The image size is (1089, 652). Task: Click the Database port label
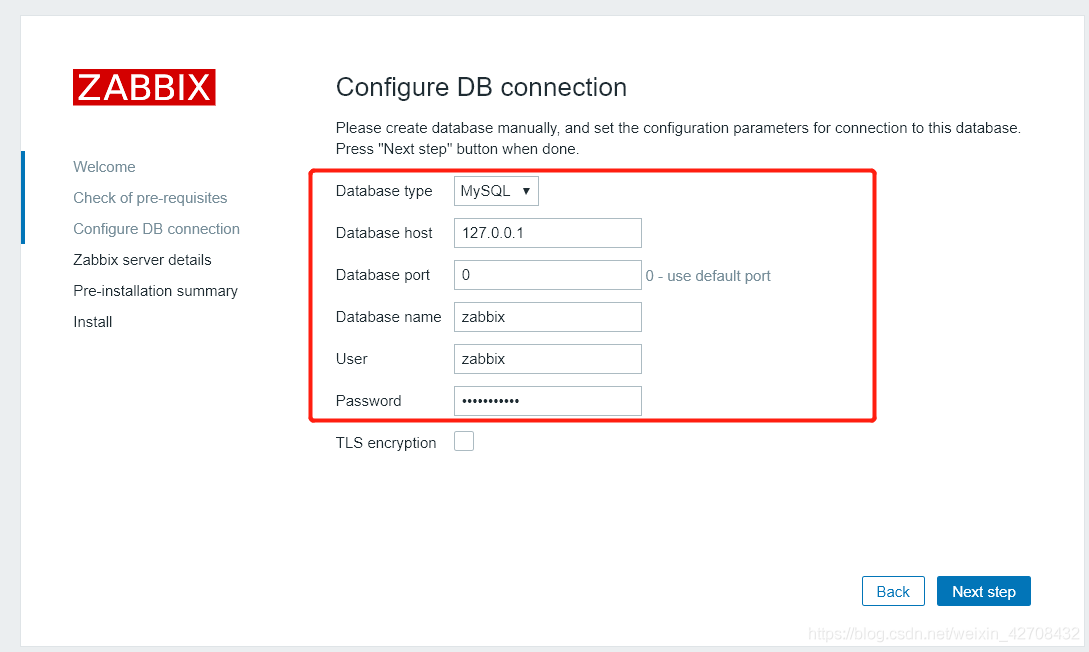click(383, 275)
